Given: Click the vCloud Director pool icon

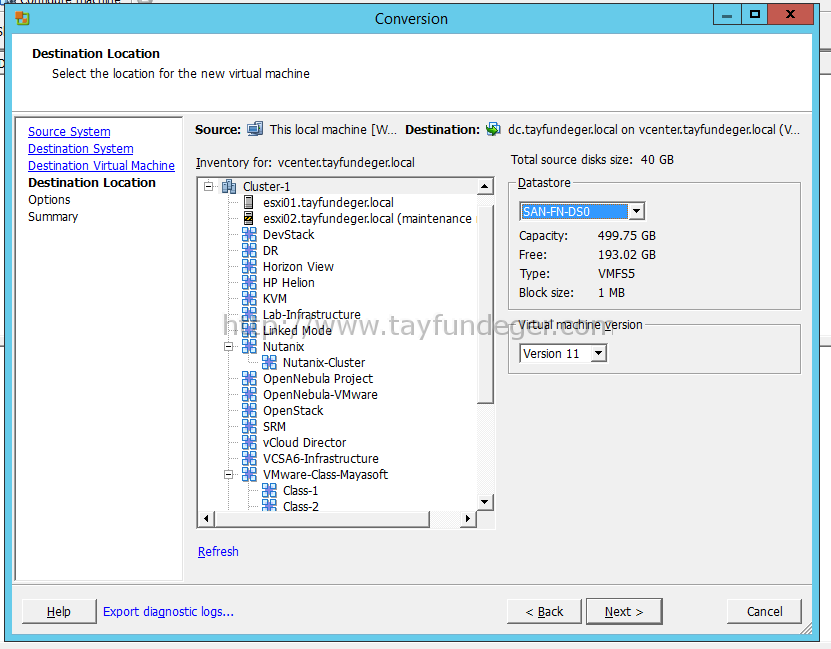Looking at the screenshot, I should 249,442.
